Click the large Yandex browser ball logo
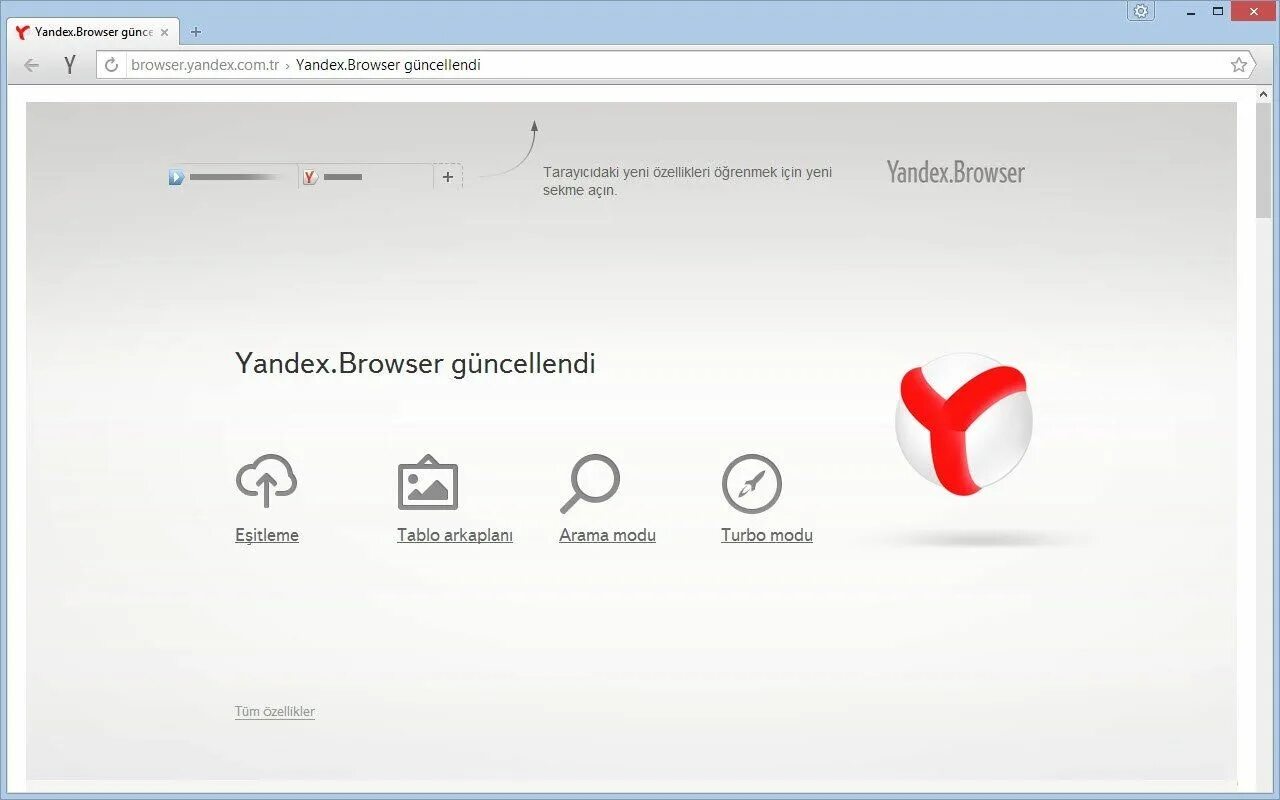 963,423
